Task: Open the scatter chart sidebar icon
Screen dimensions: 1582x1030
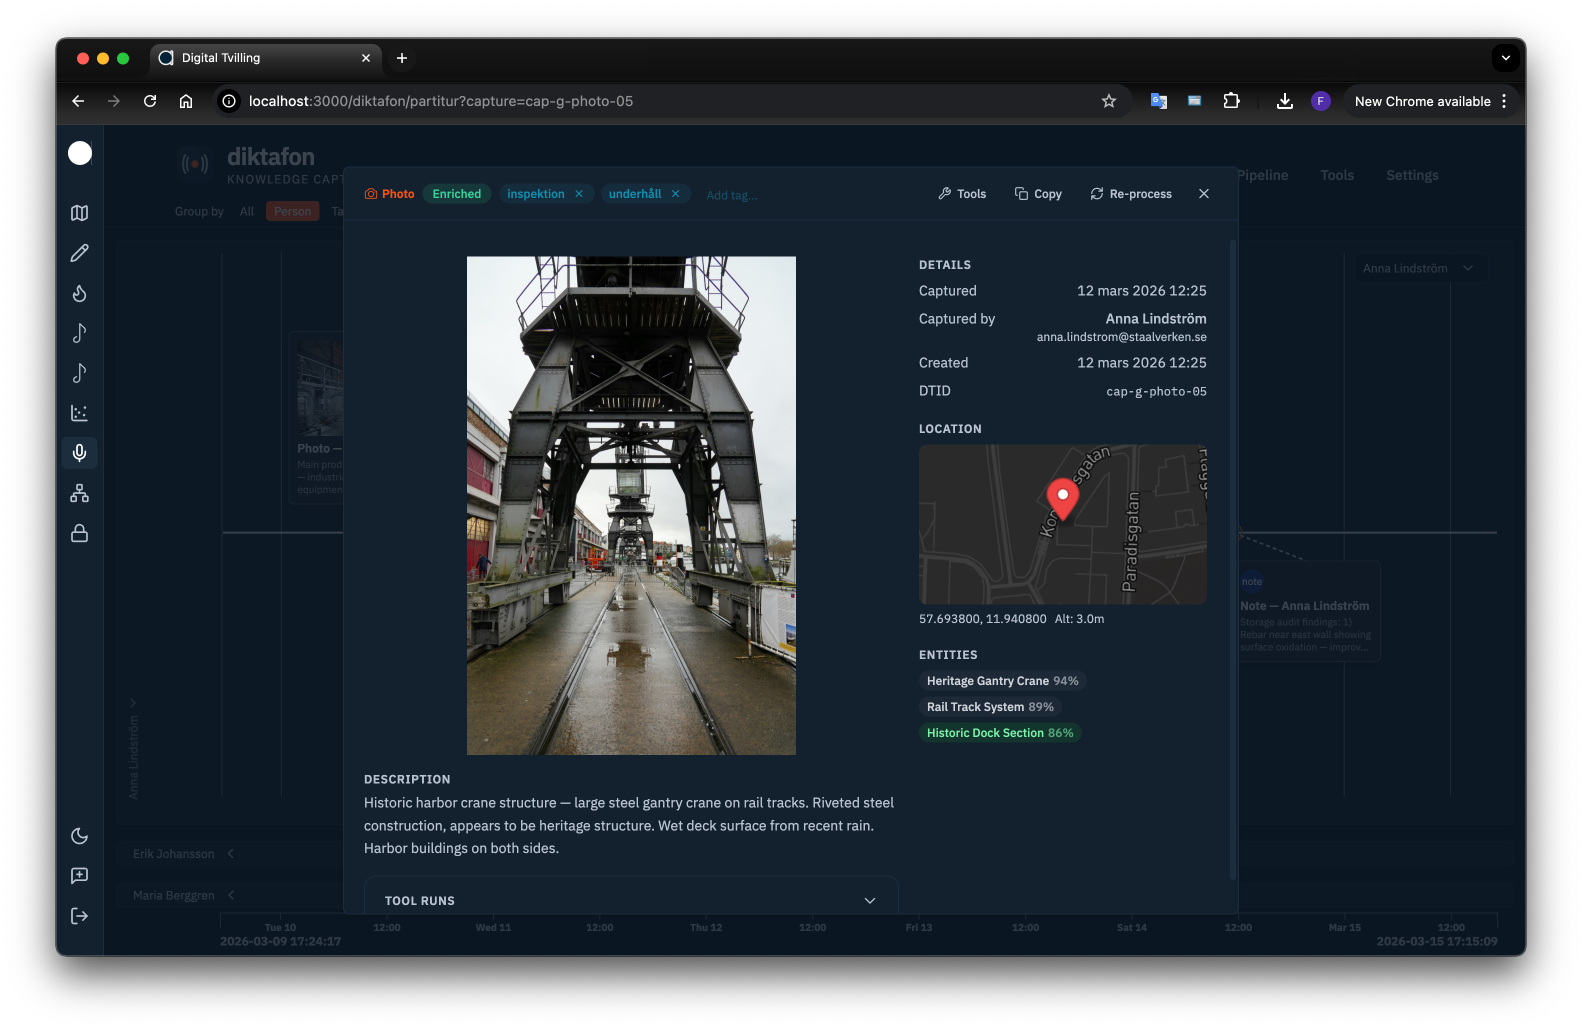Action: pos(80,413)
